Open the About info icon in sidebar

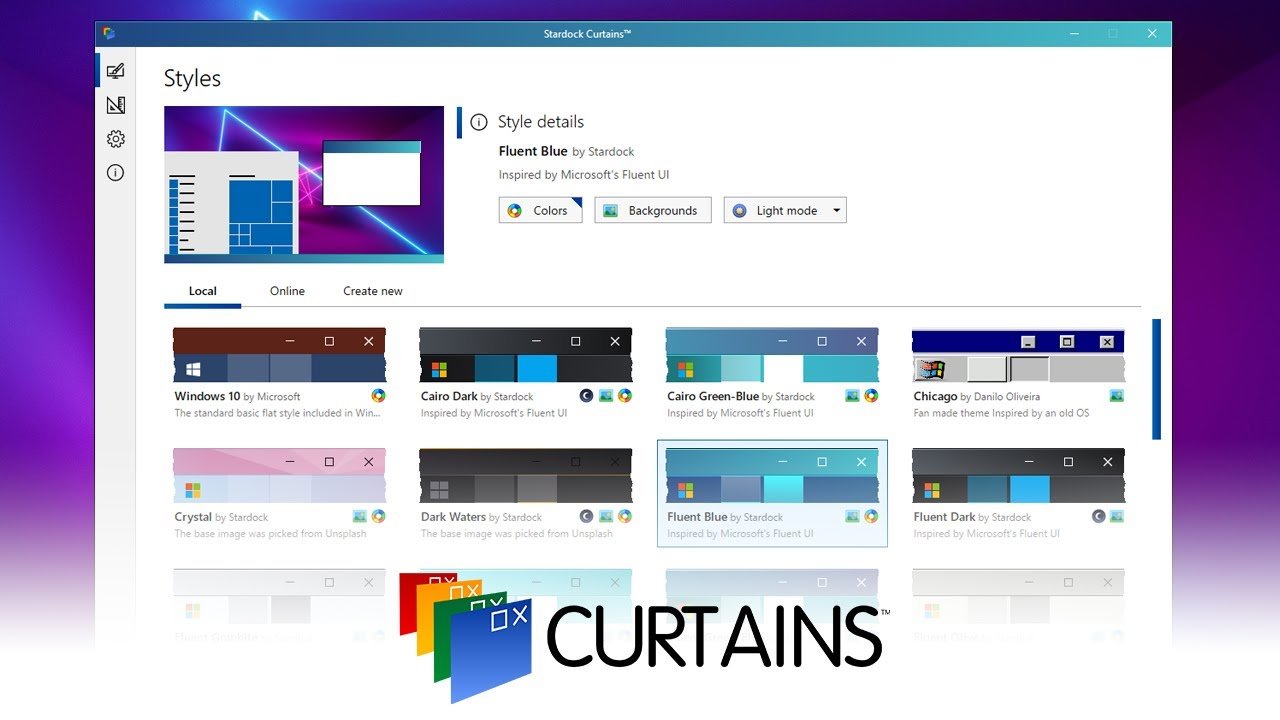click(x=115, y=173)
